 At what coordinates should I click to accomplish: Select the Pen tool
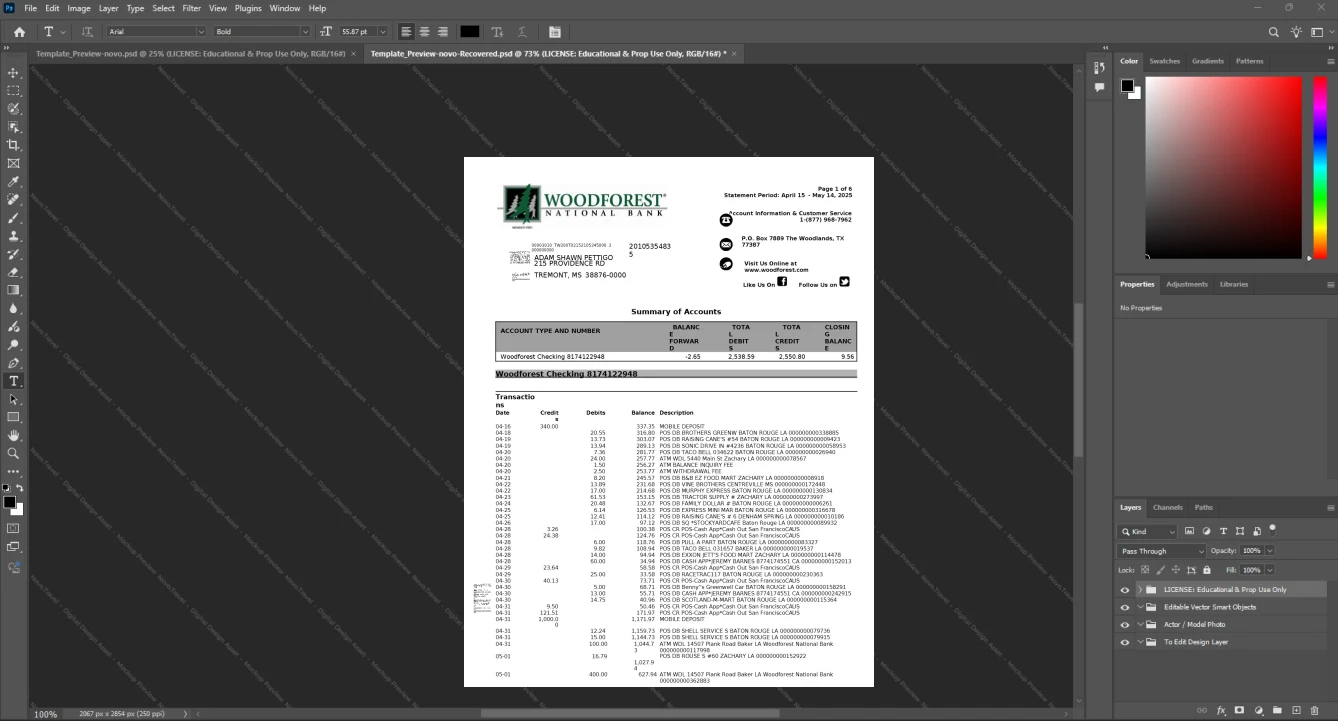click(x=14, y=363)
